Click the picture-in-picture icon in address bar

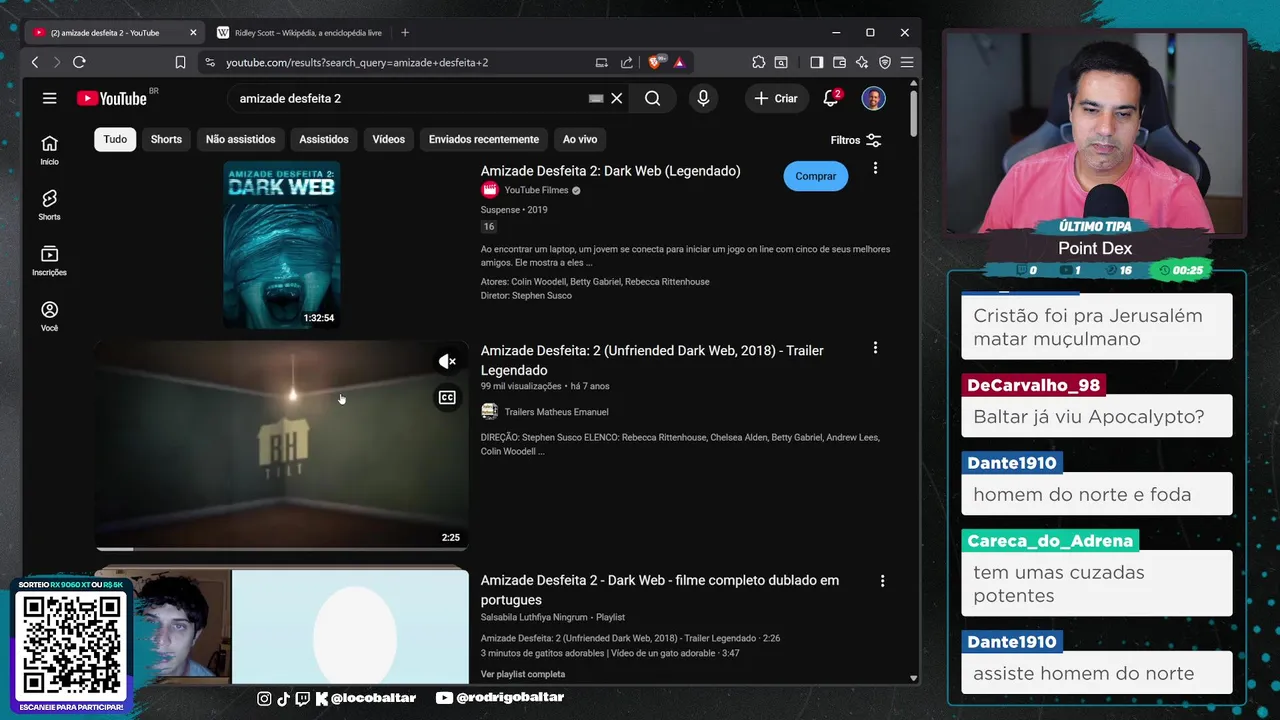[602, 62]
